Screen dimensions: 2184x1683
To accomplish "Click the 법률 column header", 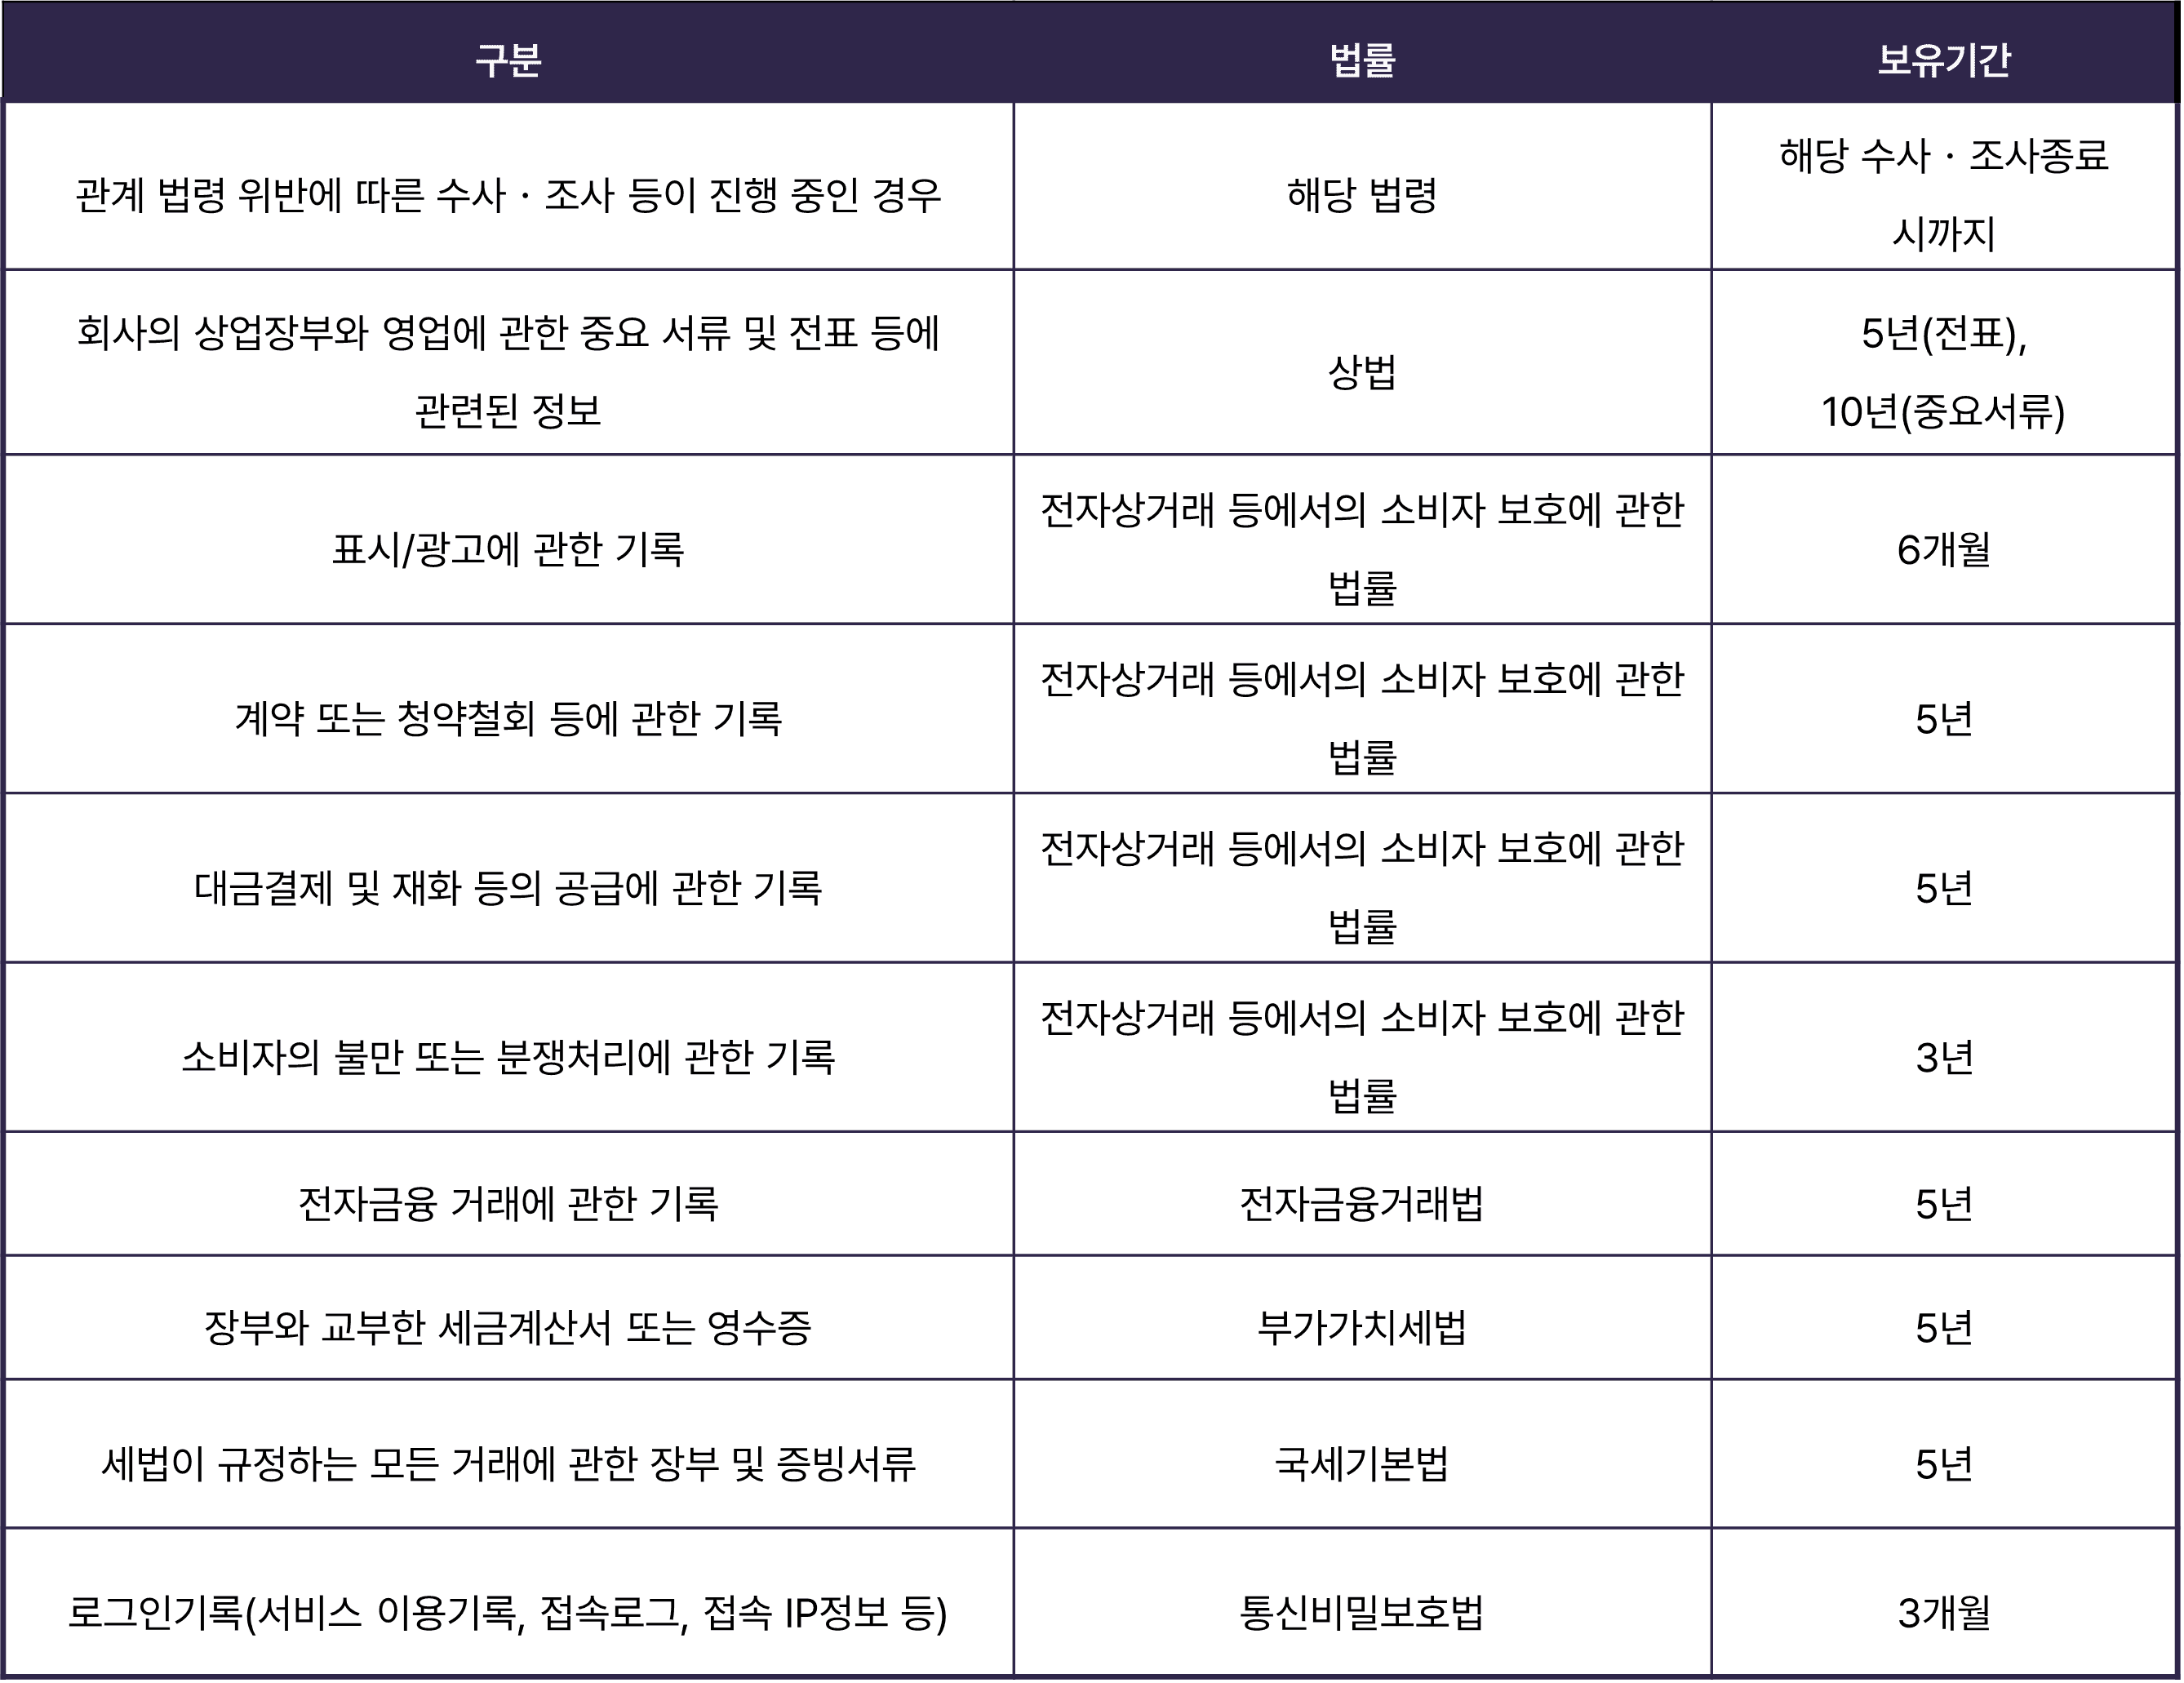I will coord(1362,60).
